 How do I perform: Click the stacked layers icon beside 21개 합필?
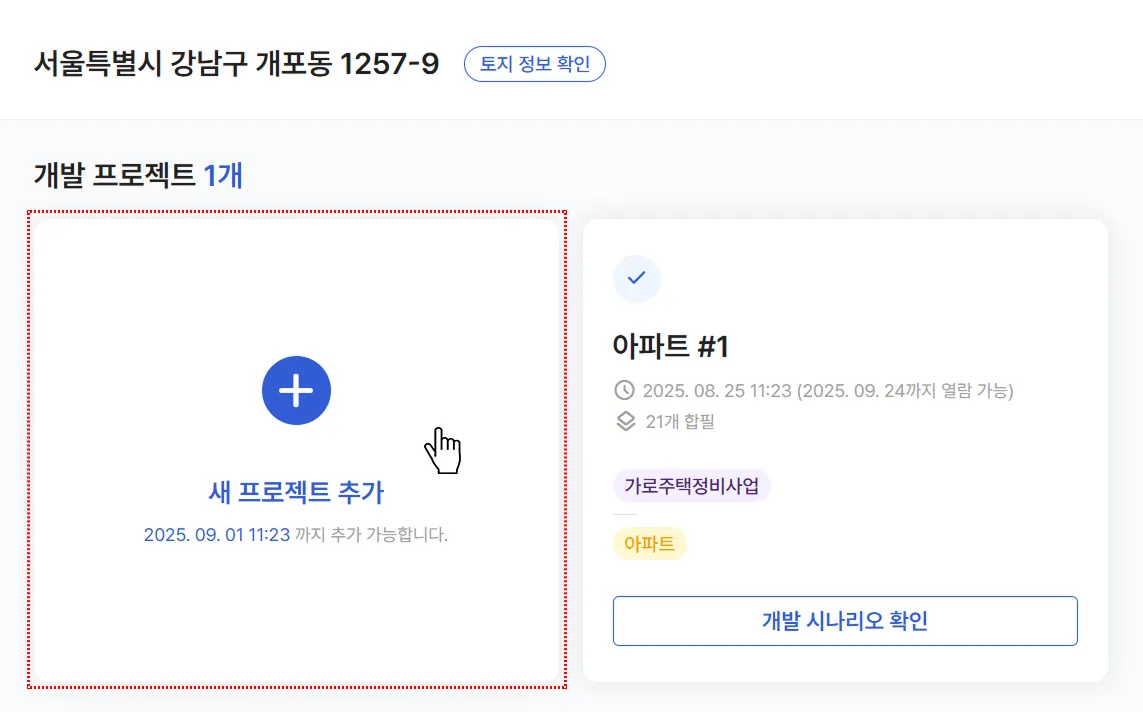(625, 421)
